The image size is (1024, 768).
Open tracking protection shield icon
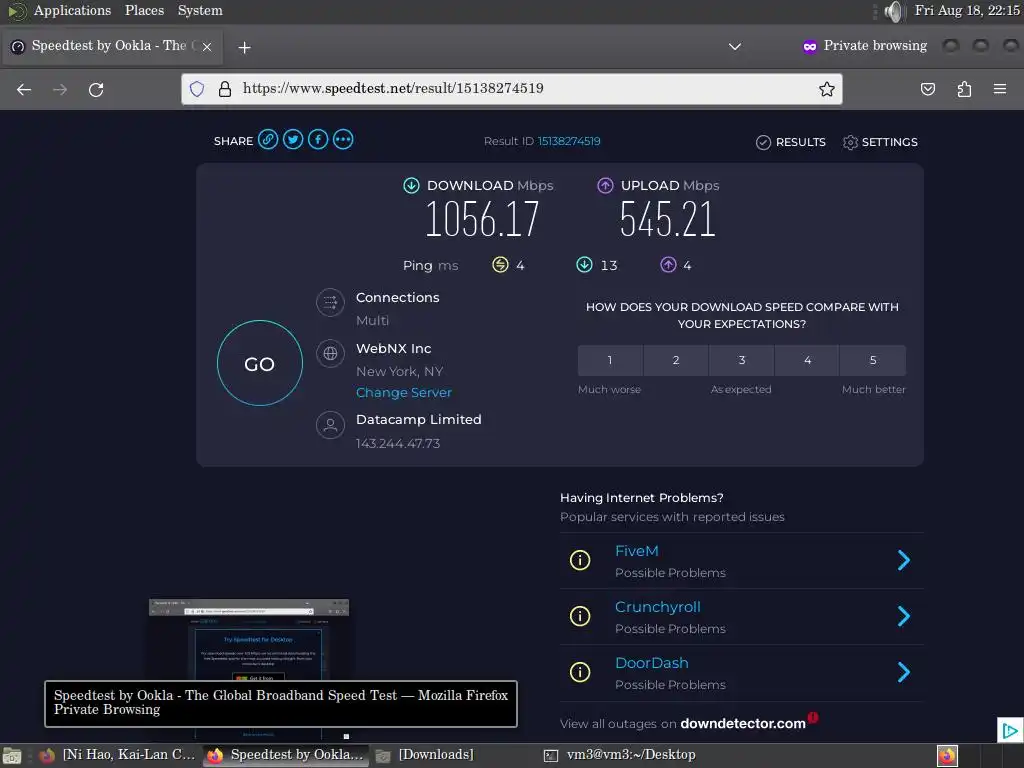[x=197, y=89]
